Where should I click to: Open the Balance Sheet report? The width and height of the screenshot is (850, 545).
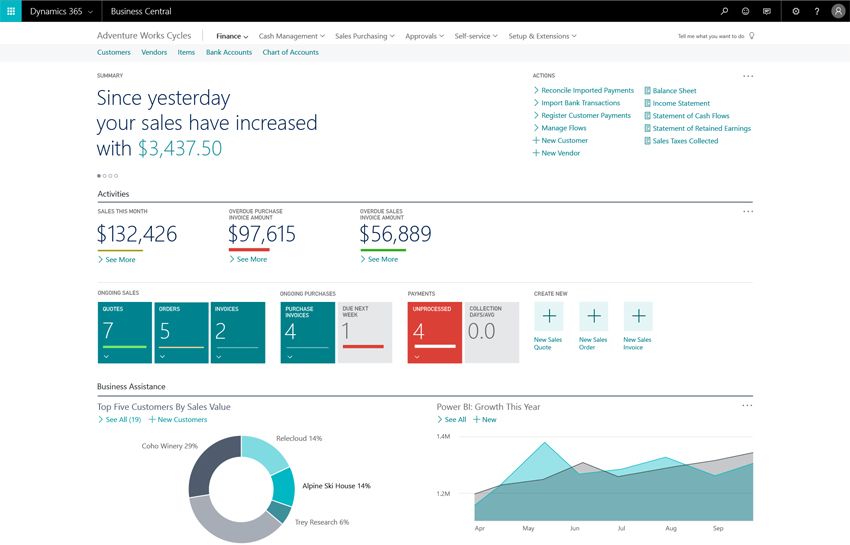(670, 91)
